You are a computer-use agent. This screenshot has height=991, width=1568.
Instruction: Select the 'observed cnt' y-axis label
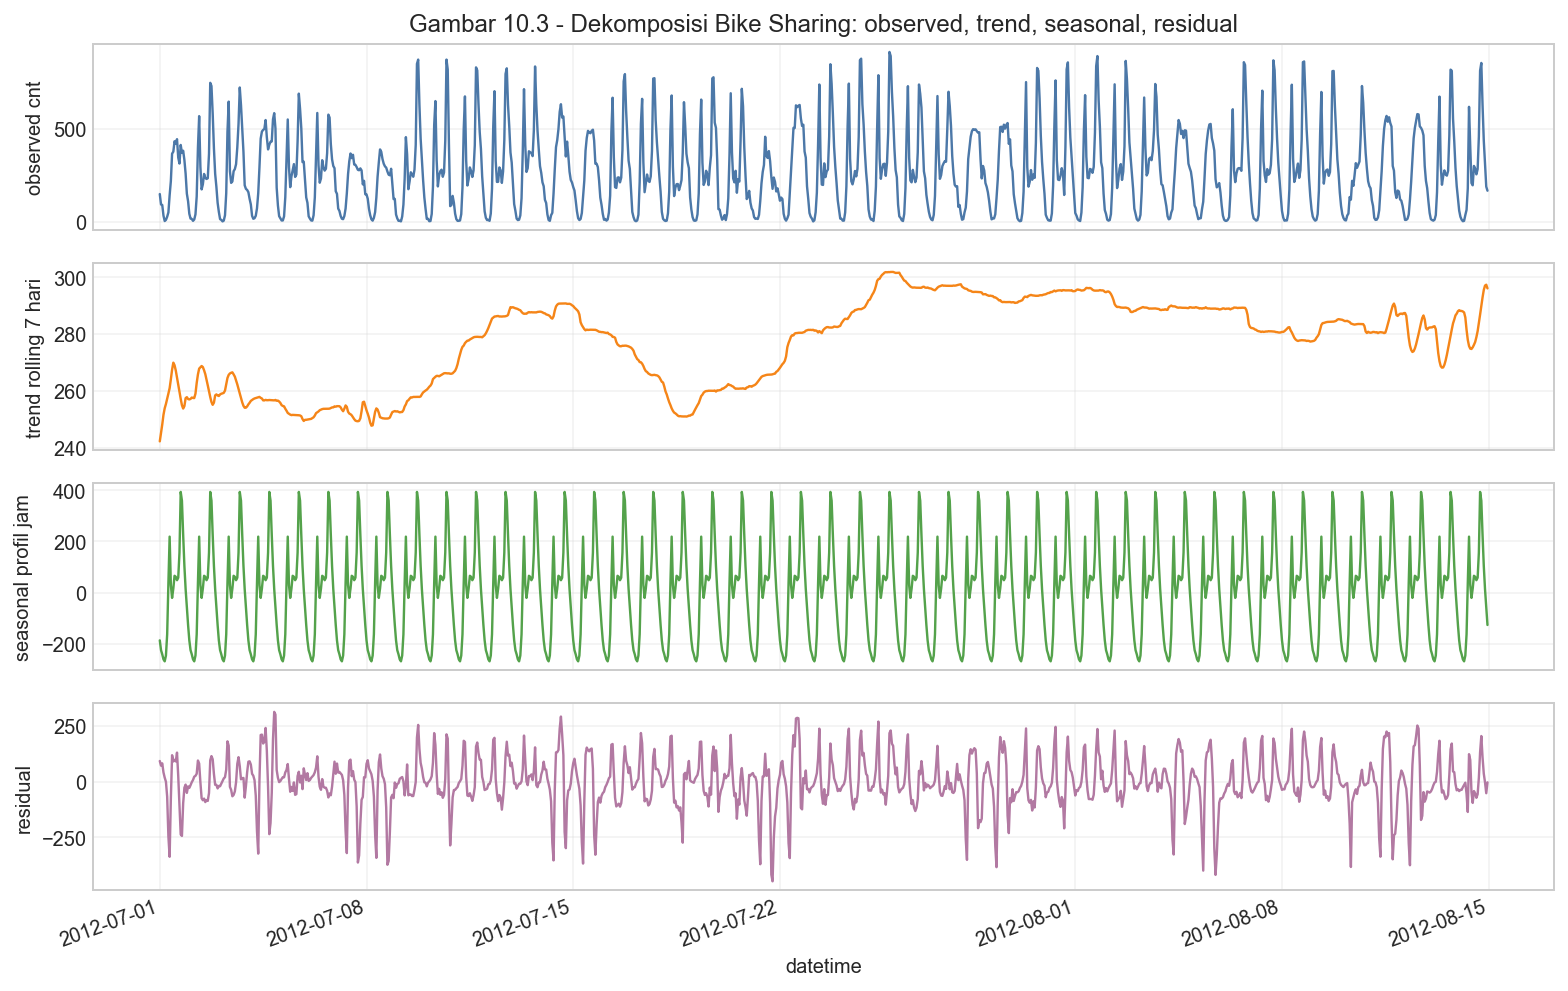point(34,137)
